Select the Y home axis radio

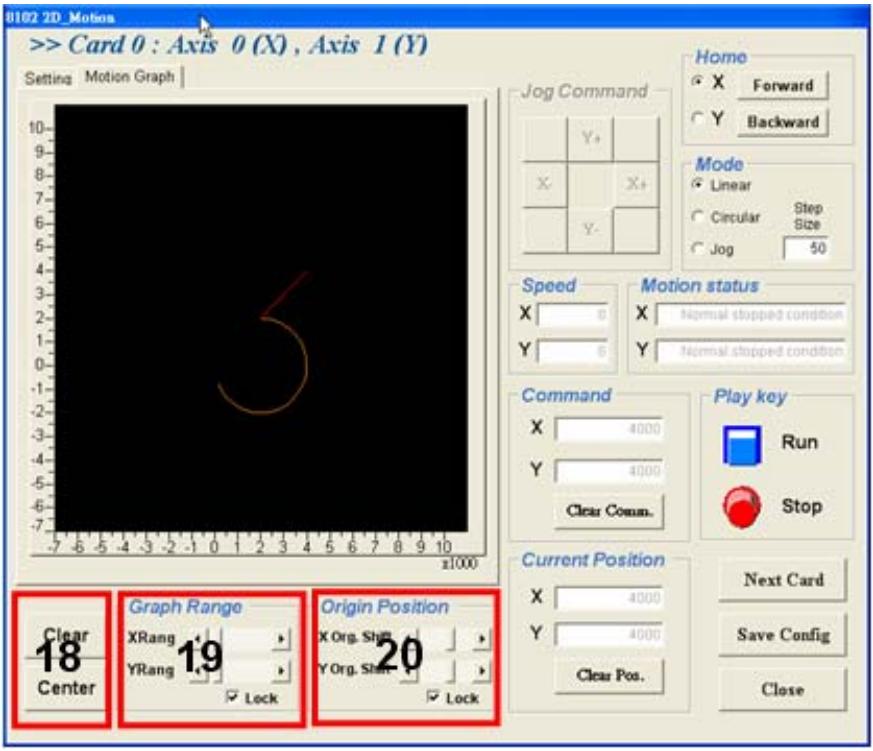point(697,118)
